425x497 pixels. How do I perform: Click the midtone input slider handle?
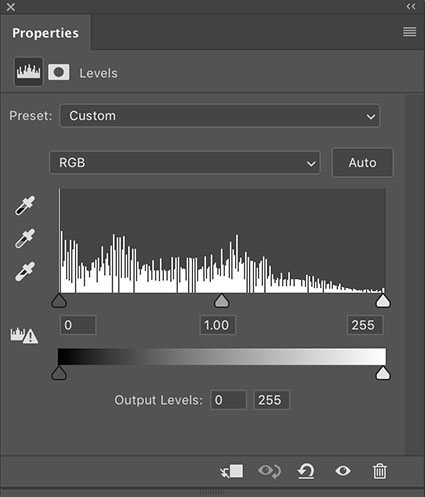pos(222,301)
